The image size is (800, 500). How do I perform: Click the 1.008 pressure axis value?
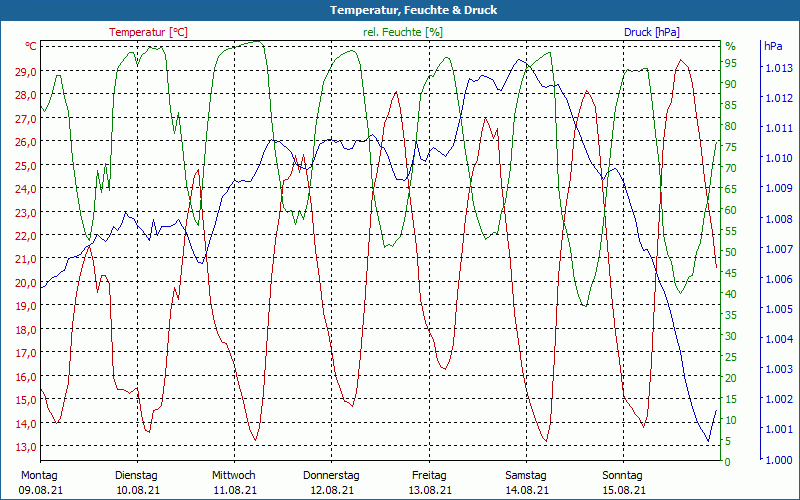click(779, 219)
